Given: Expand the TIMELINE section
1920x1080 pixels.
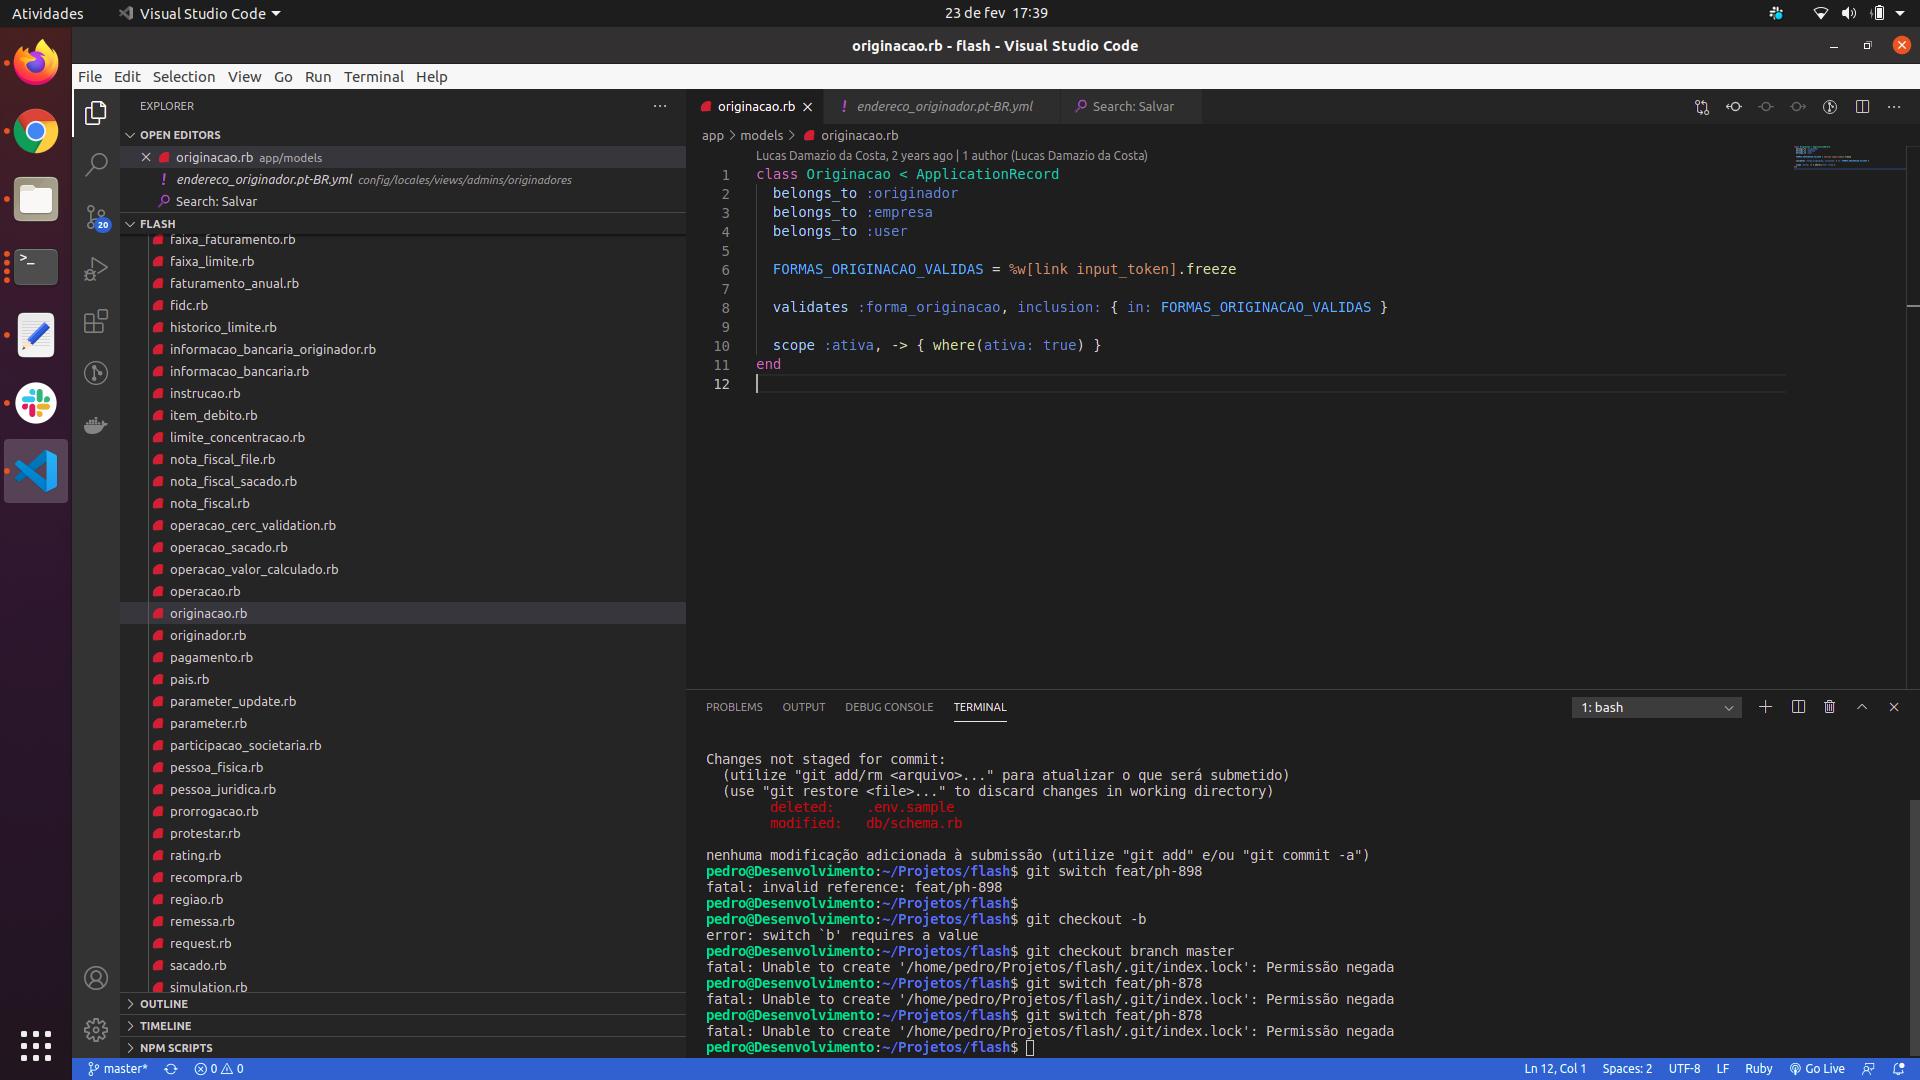Looking at the screenshot, I should [165, 1026].
